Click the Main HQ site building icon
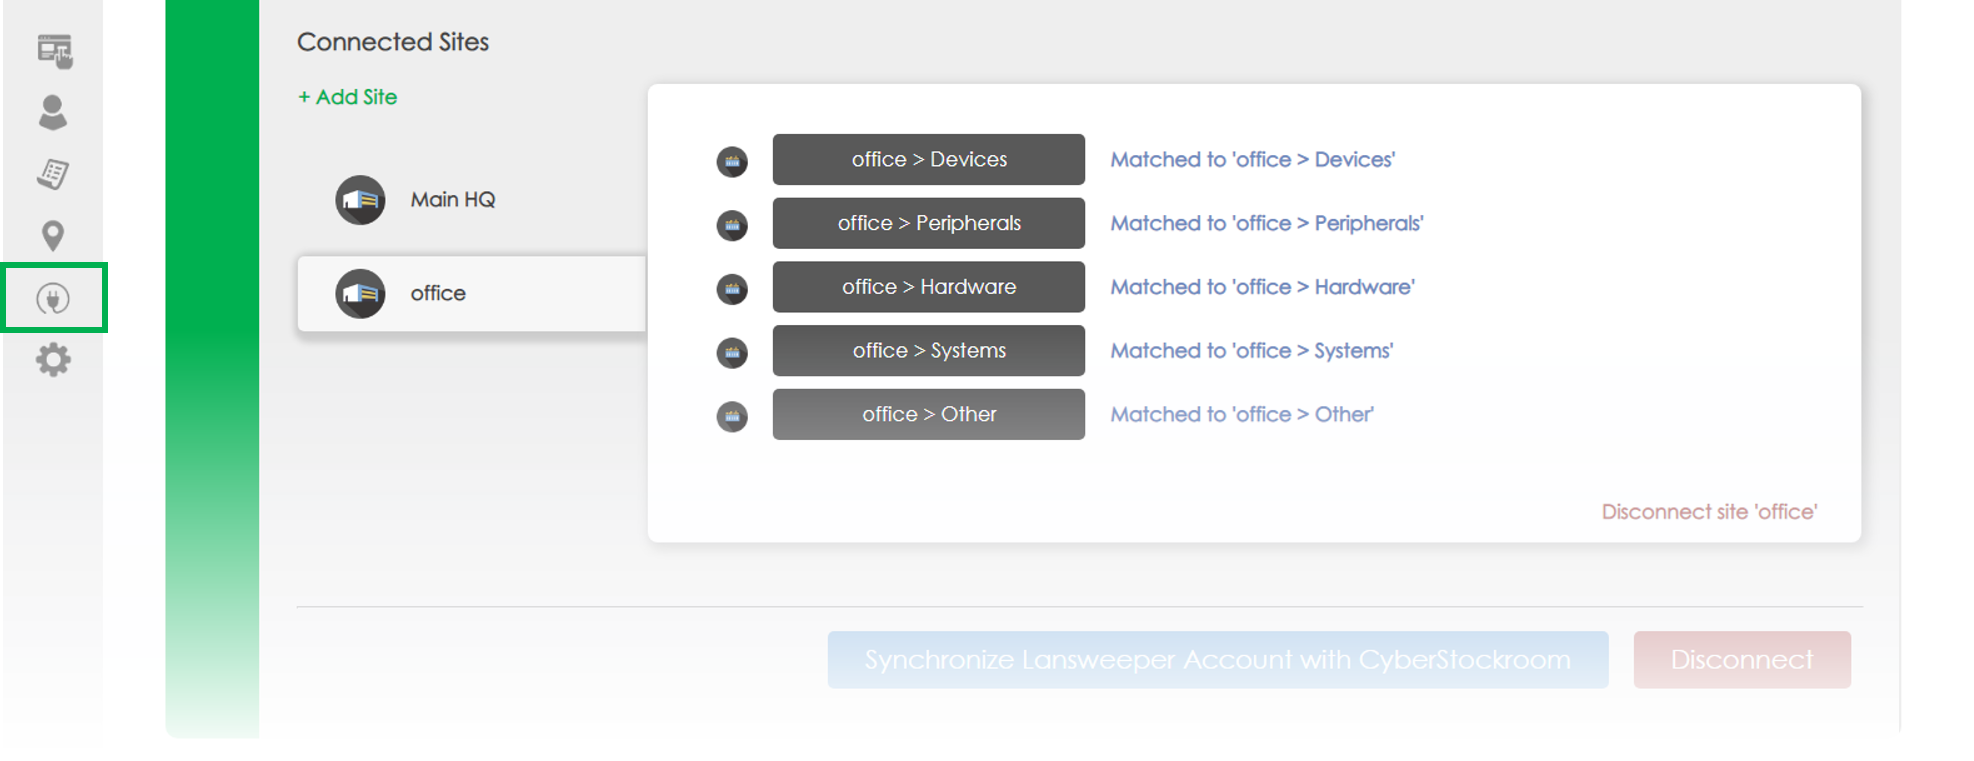1974x761 pixels. tap(360, 200)
